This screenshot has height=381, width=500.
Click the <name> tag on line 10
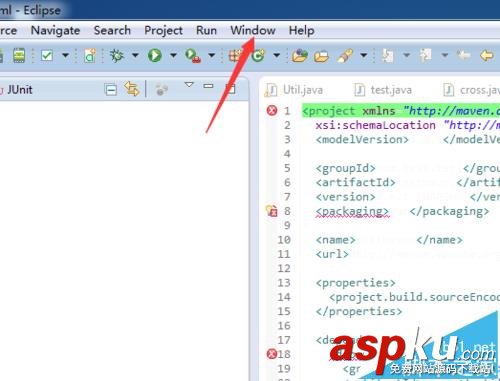[336, 240]
